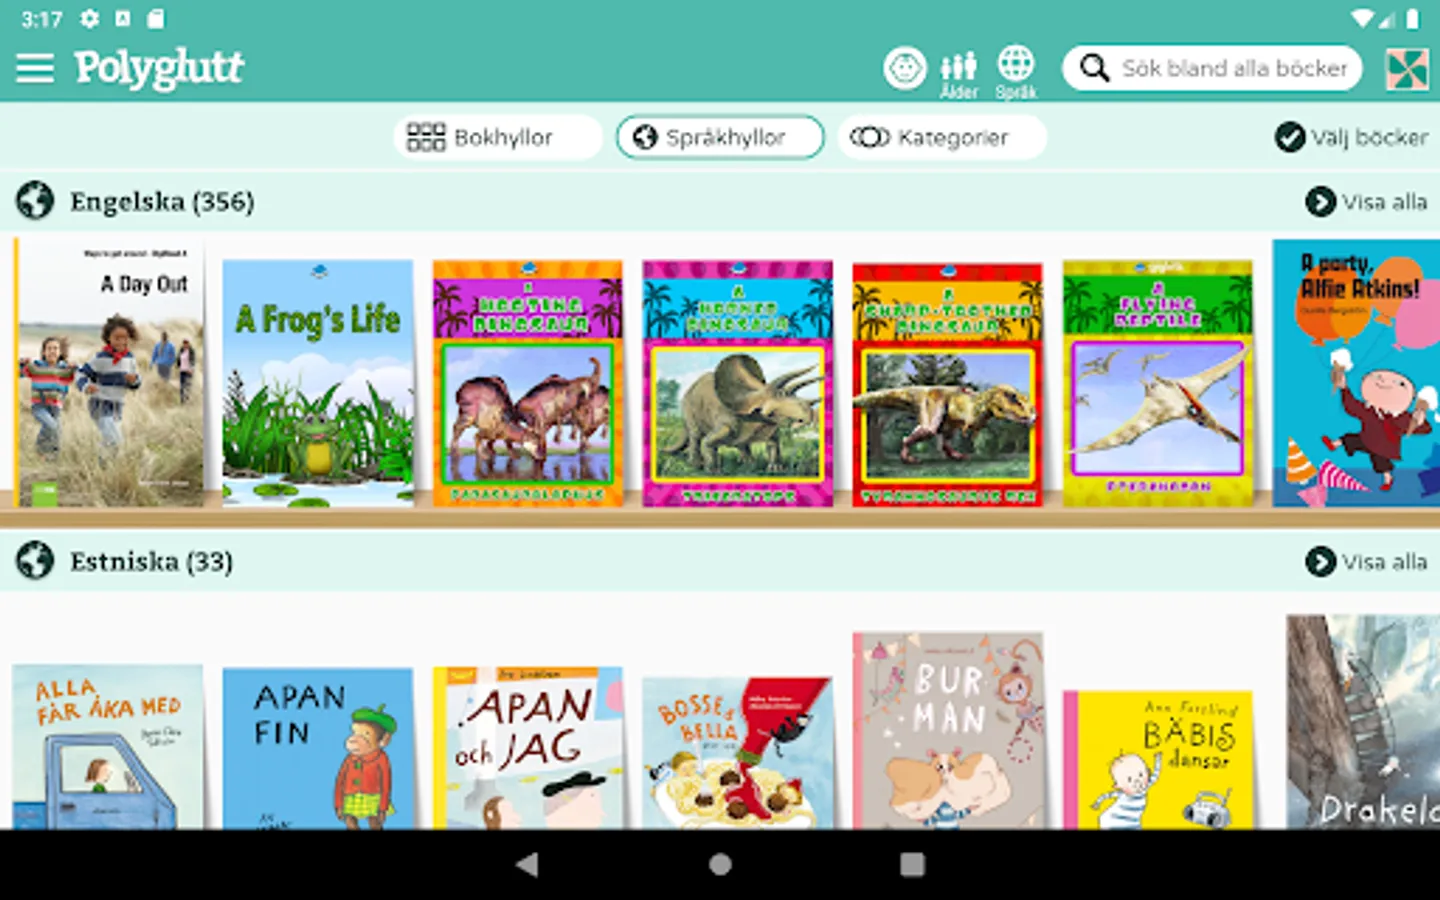Expand Visa alla for the Engelska shelf

1366,201
